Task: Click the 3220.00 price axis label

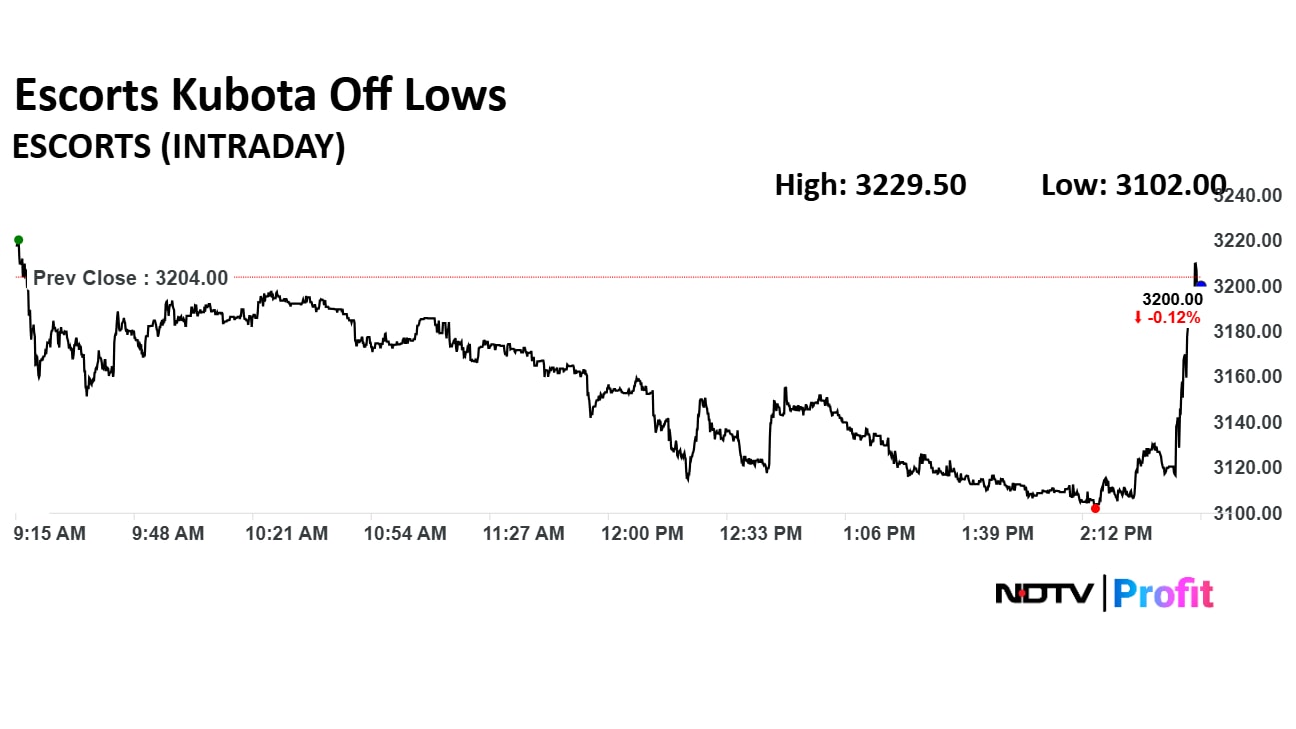Action: (x=1248, y=241)
